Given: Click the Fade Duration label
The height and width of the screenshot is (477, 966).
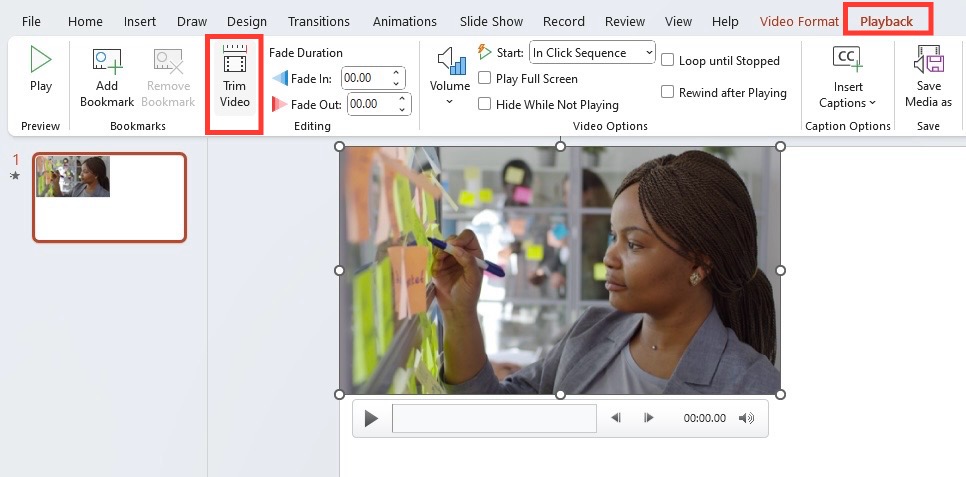Looking at the screenshot, I should point(306,52).
